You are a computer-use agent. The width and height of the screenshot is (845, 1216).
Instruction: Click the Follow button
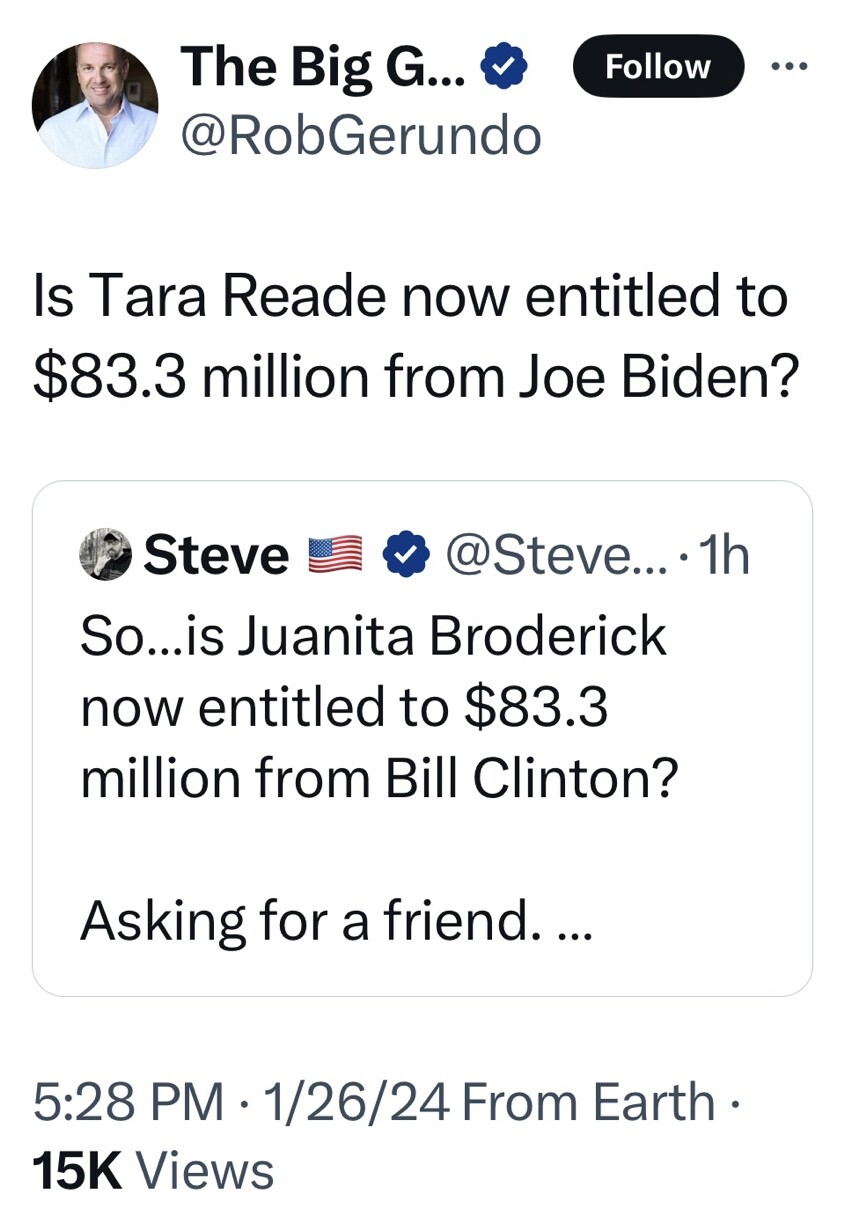[658, 67]
